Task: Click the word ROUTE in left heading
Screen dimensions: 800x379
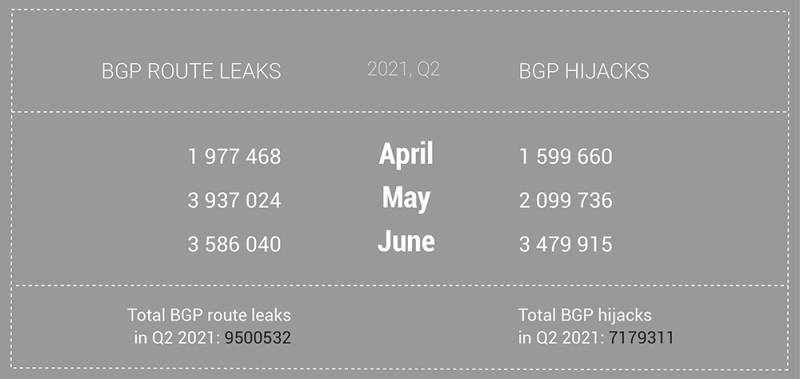Action: [180, 71]
